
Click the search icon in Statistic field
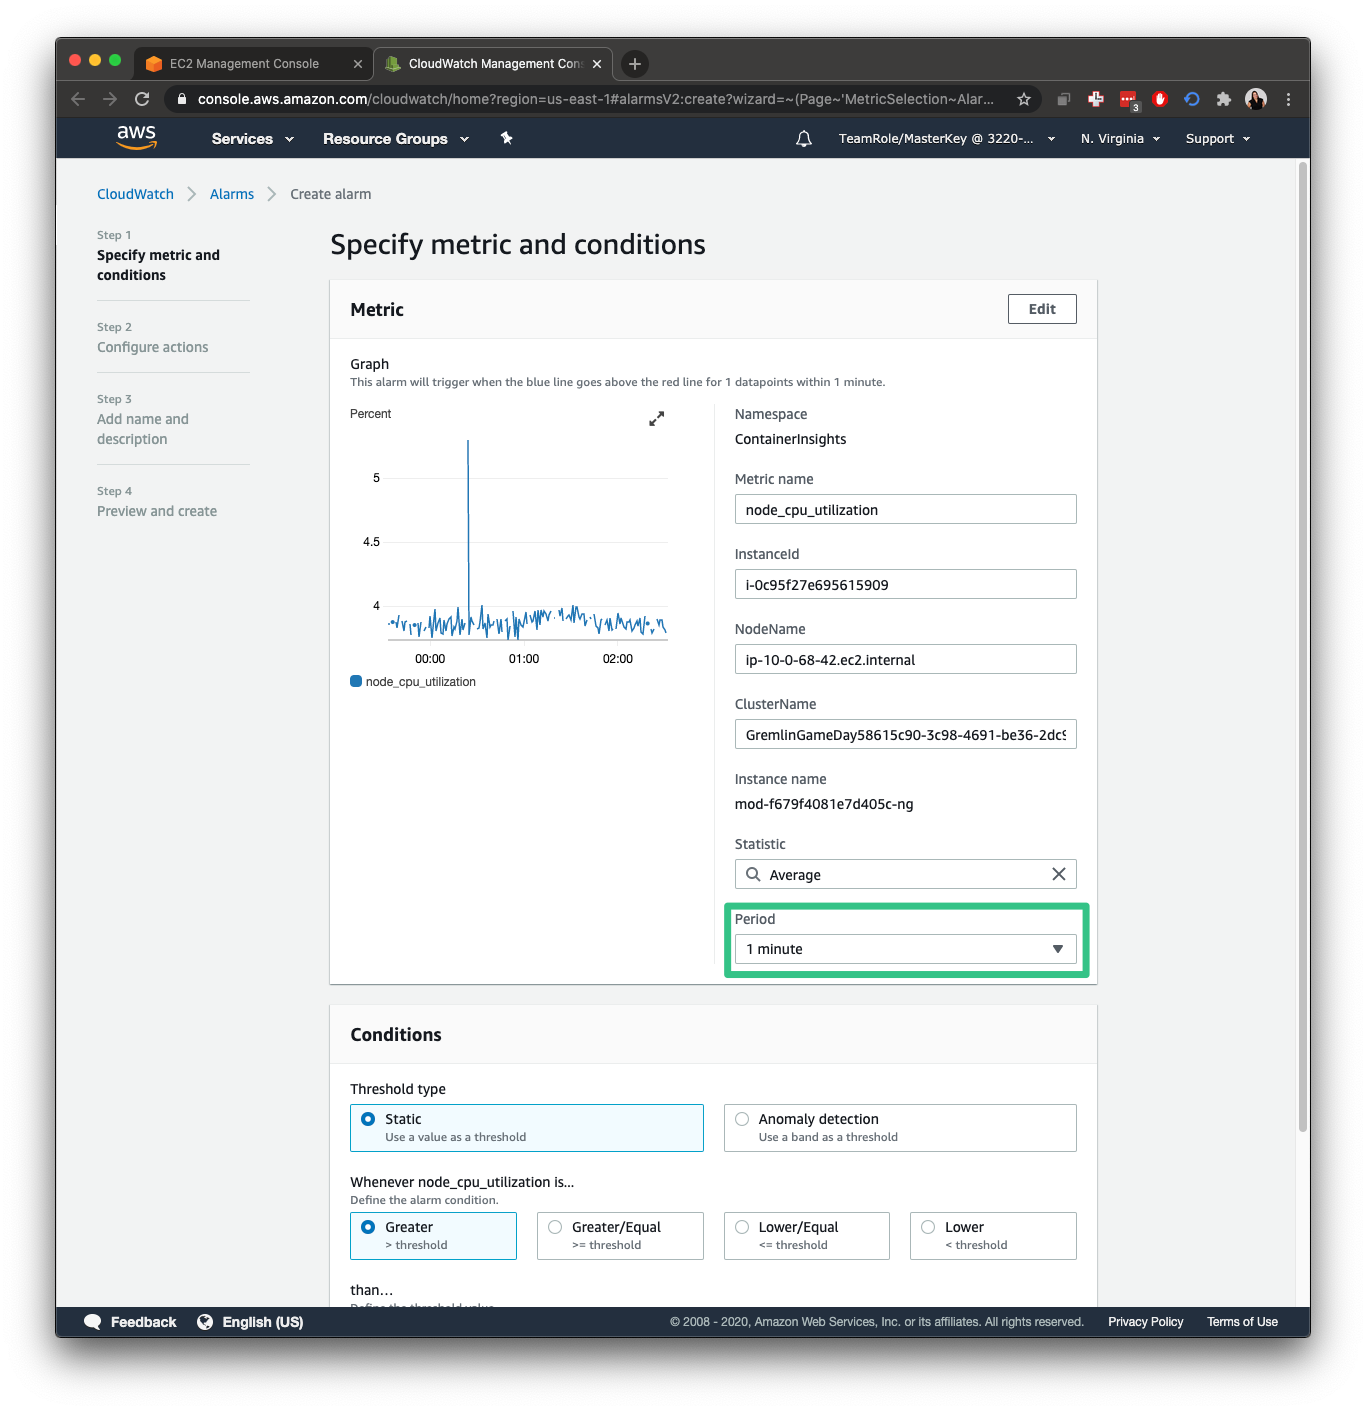(753, 874)
